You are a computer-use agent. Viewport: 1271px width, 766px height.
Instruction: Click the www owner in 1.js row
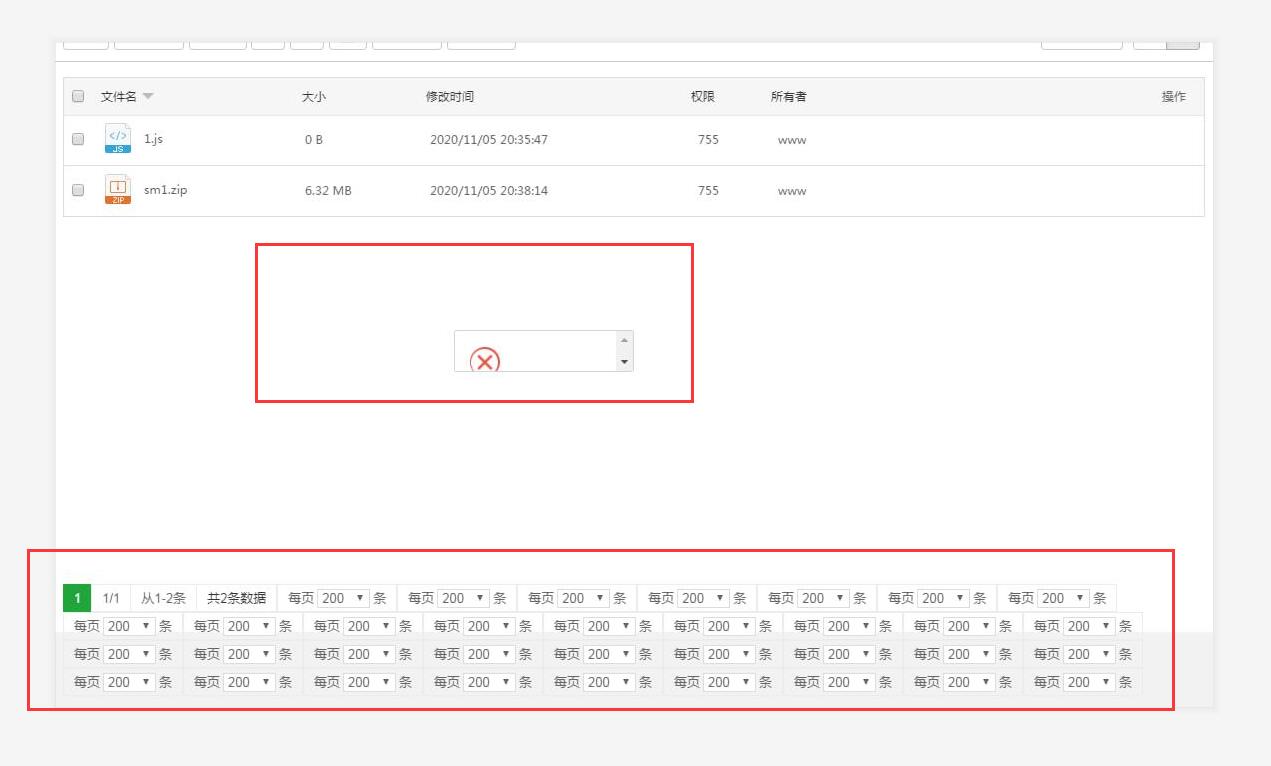[x=792, y=140]
